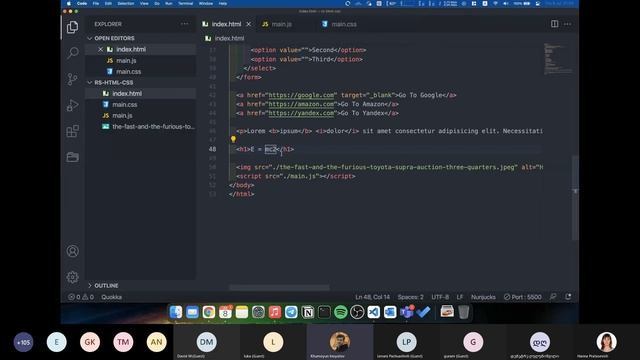This screenshot has height=360, width=640.
Task: Open Notion from the dock
Action: click(308, 312)
